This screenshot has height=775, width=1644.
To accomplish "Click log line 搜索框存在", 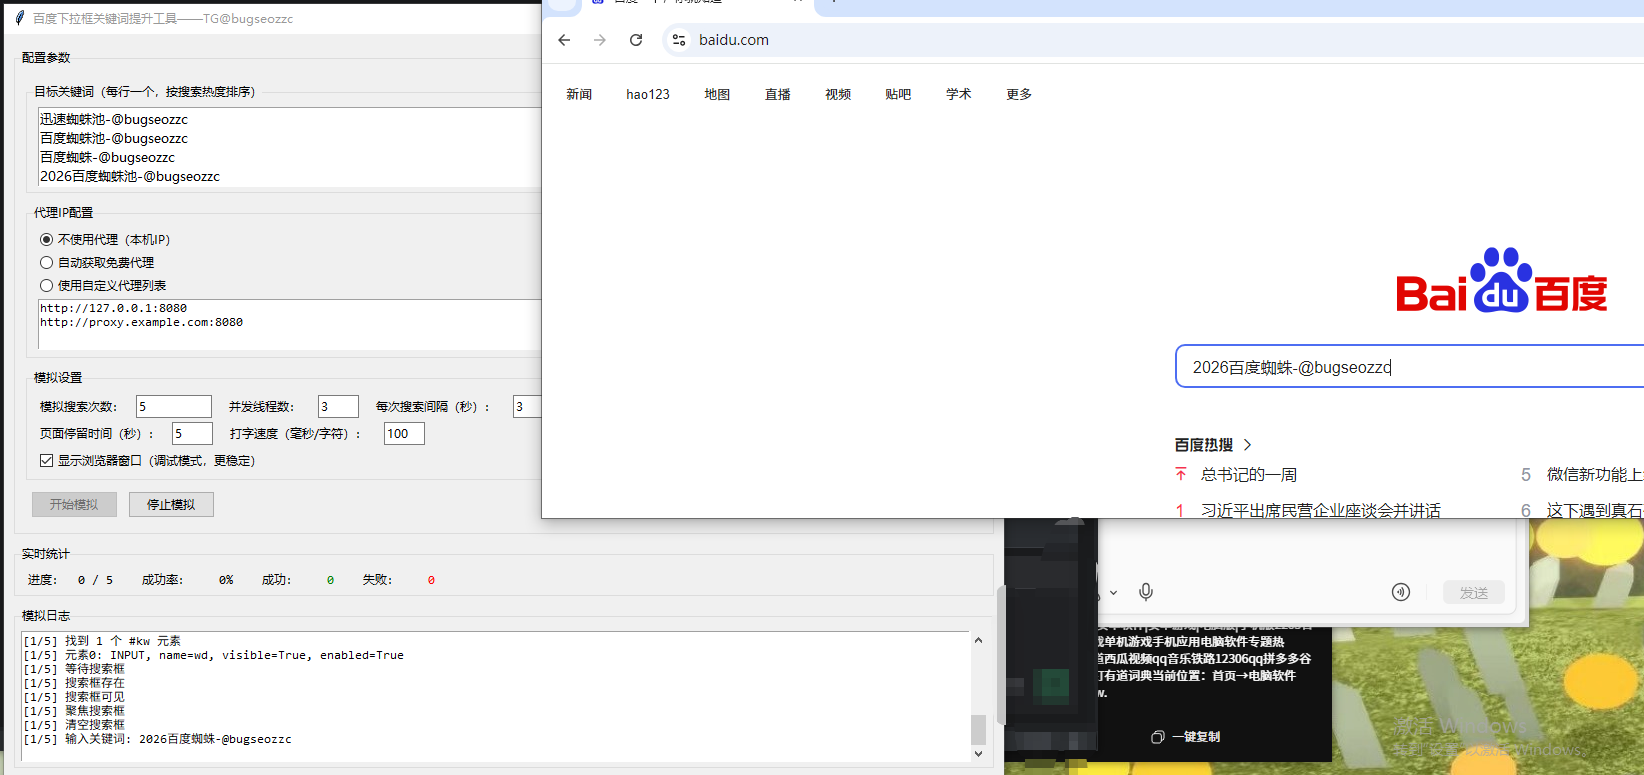I will (74, 683).
